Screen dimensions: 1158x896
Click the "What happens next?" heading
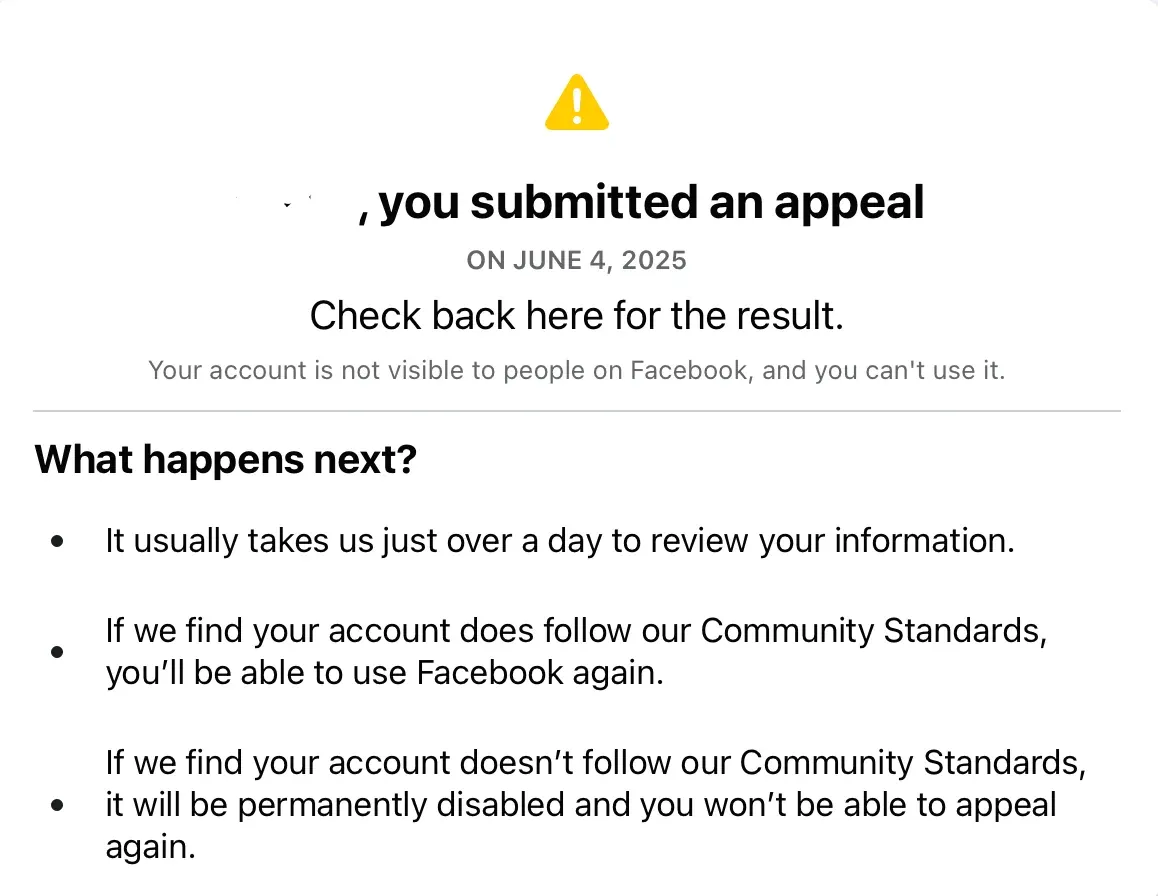[225, 460]
